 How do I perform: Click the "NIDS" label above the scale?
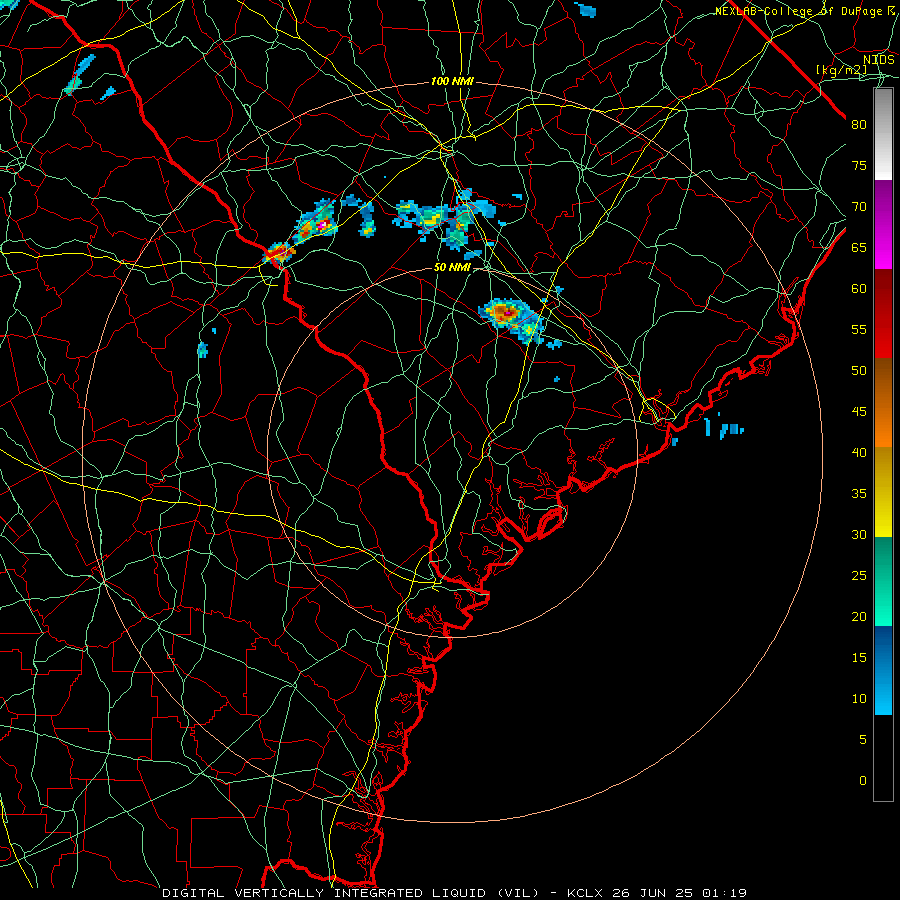(879, 60)
